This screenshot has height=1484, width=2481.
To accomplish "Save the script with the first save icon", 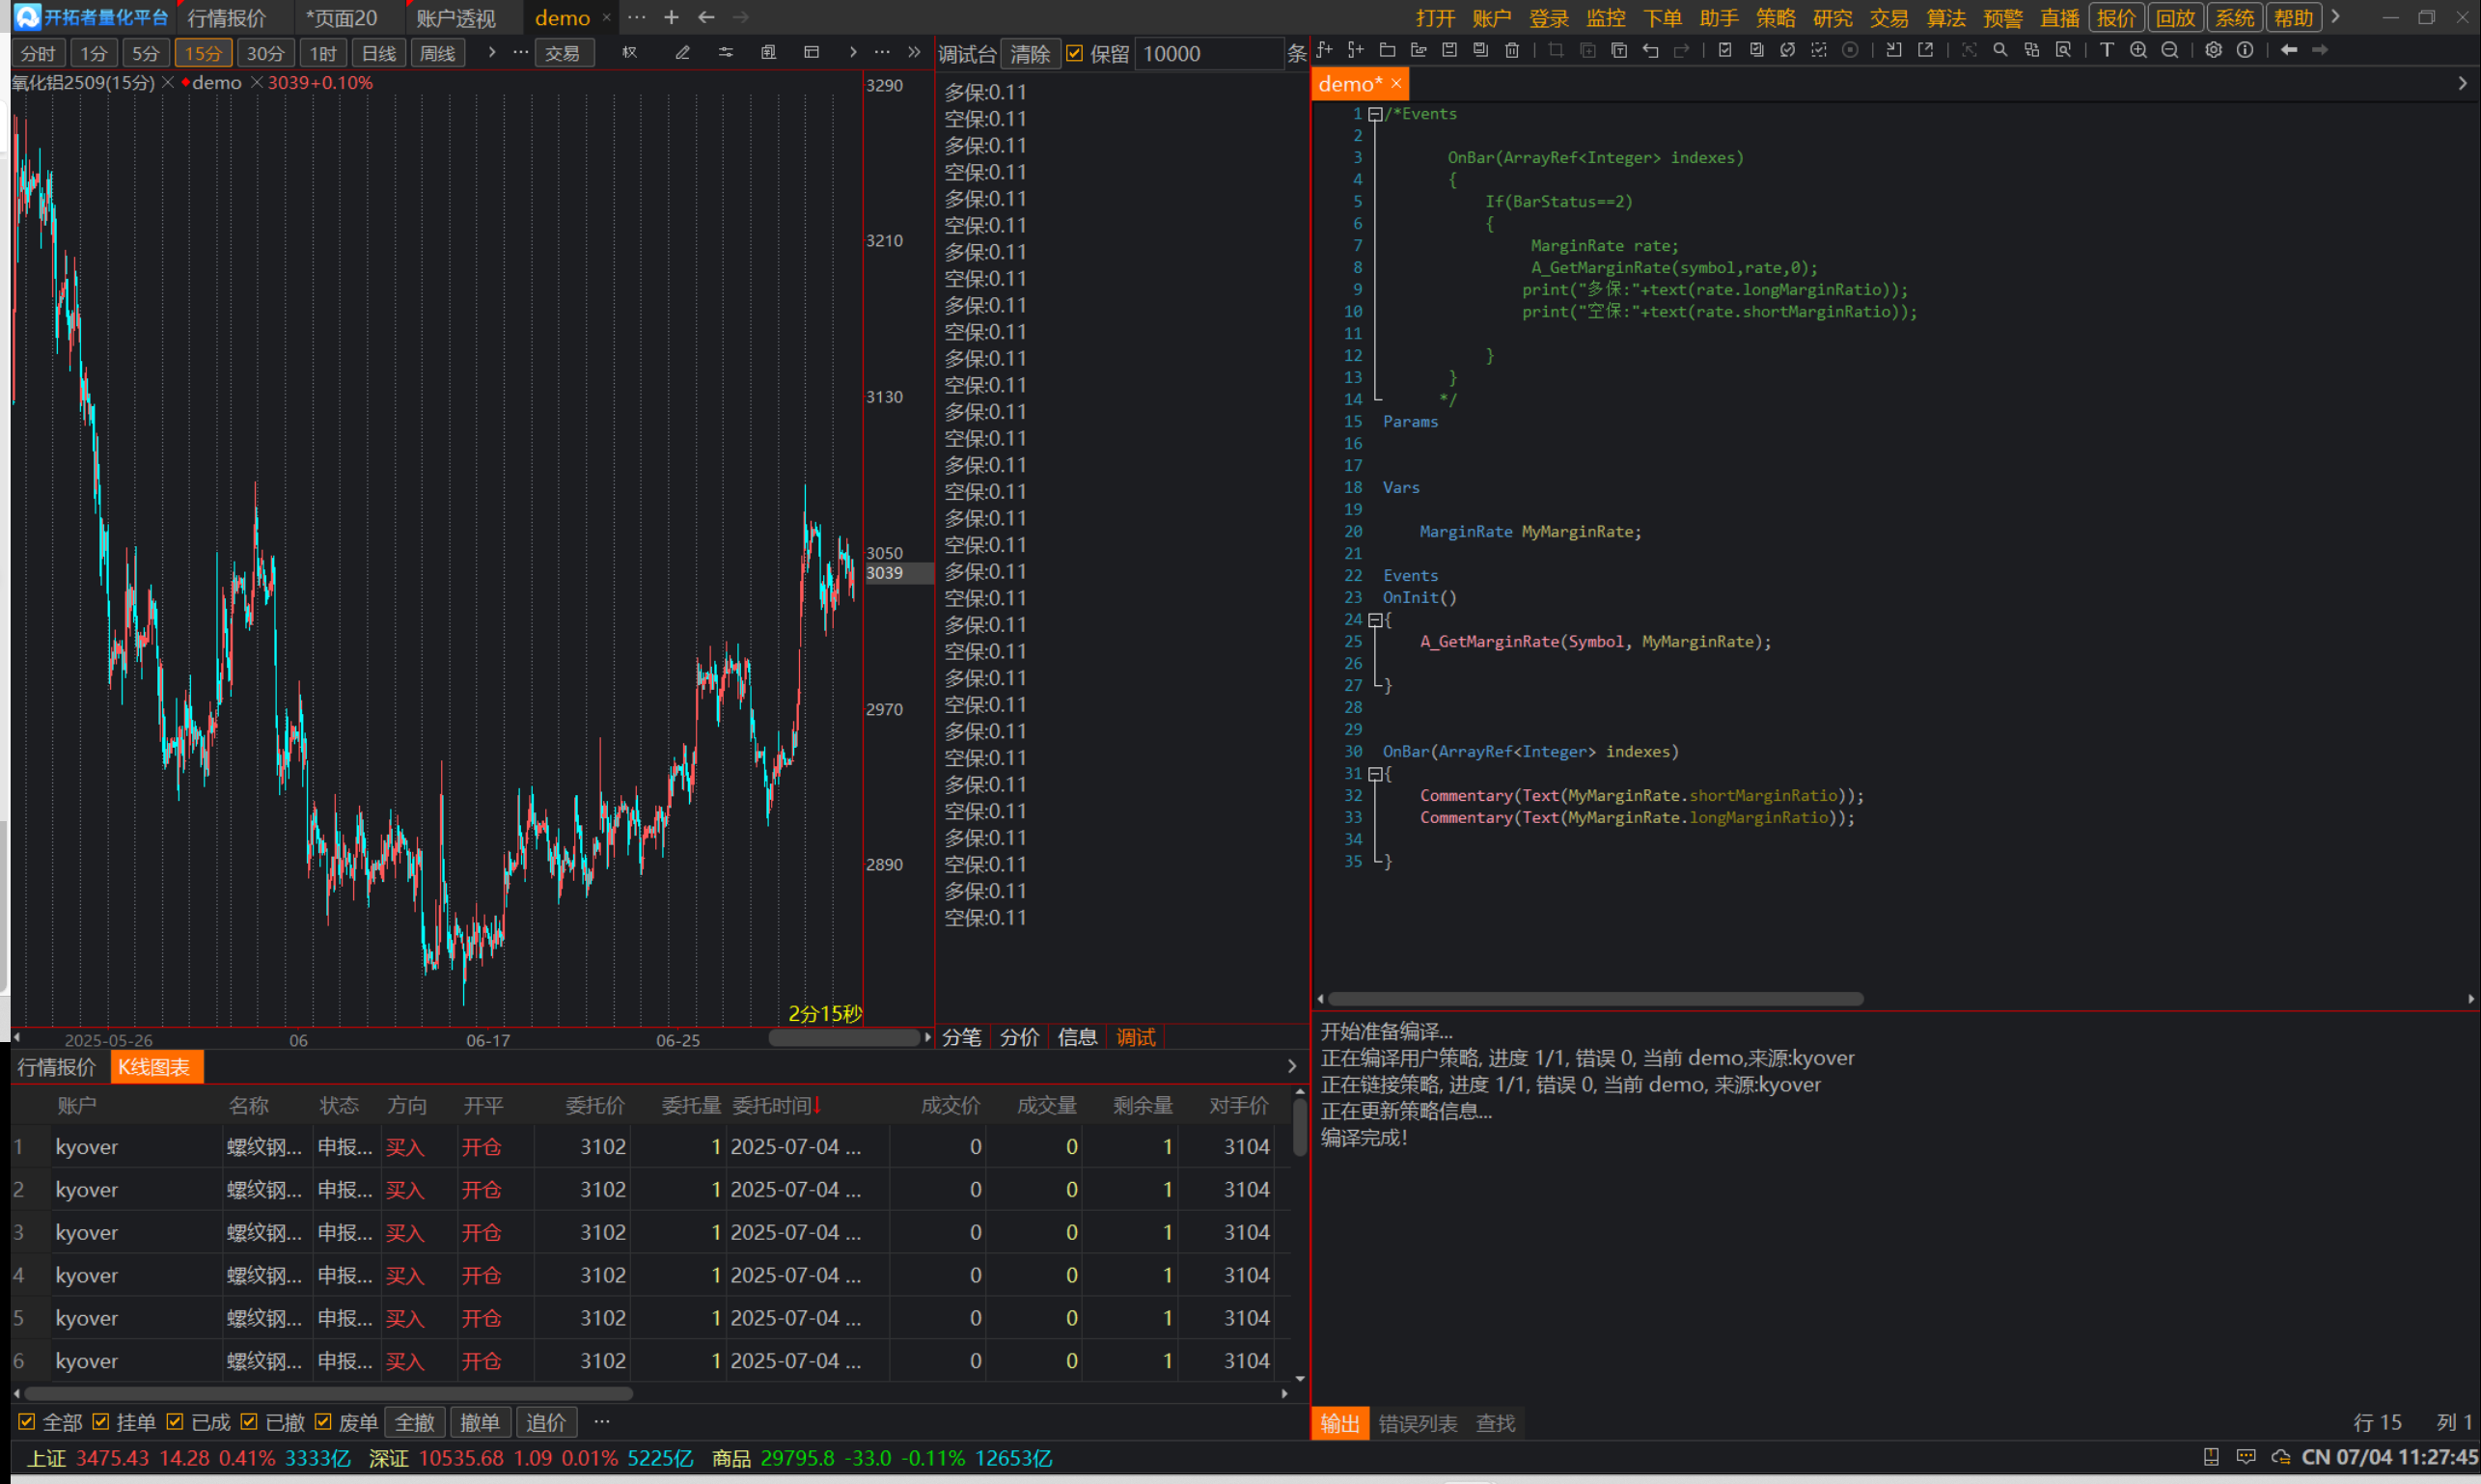I will (x=1449, y=50).
